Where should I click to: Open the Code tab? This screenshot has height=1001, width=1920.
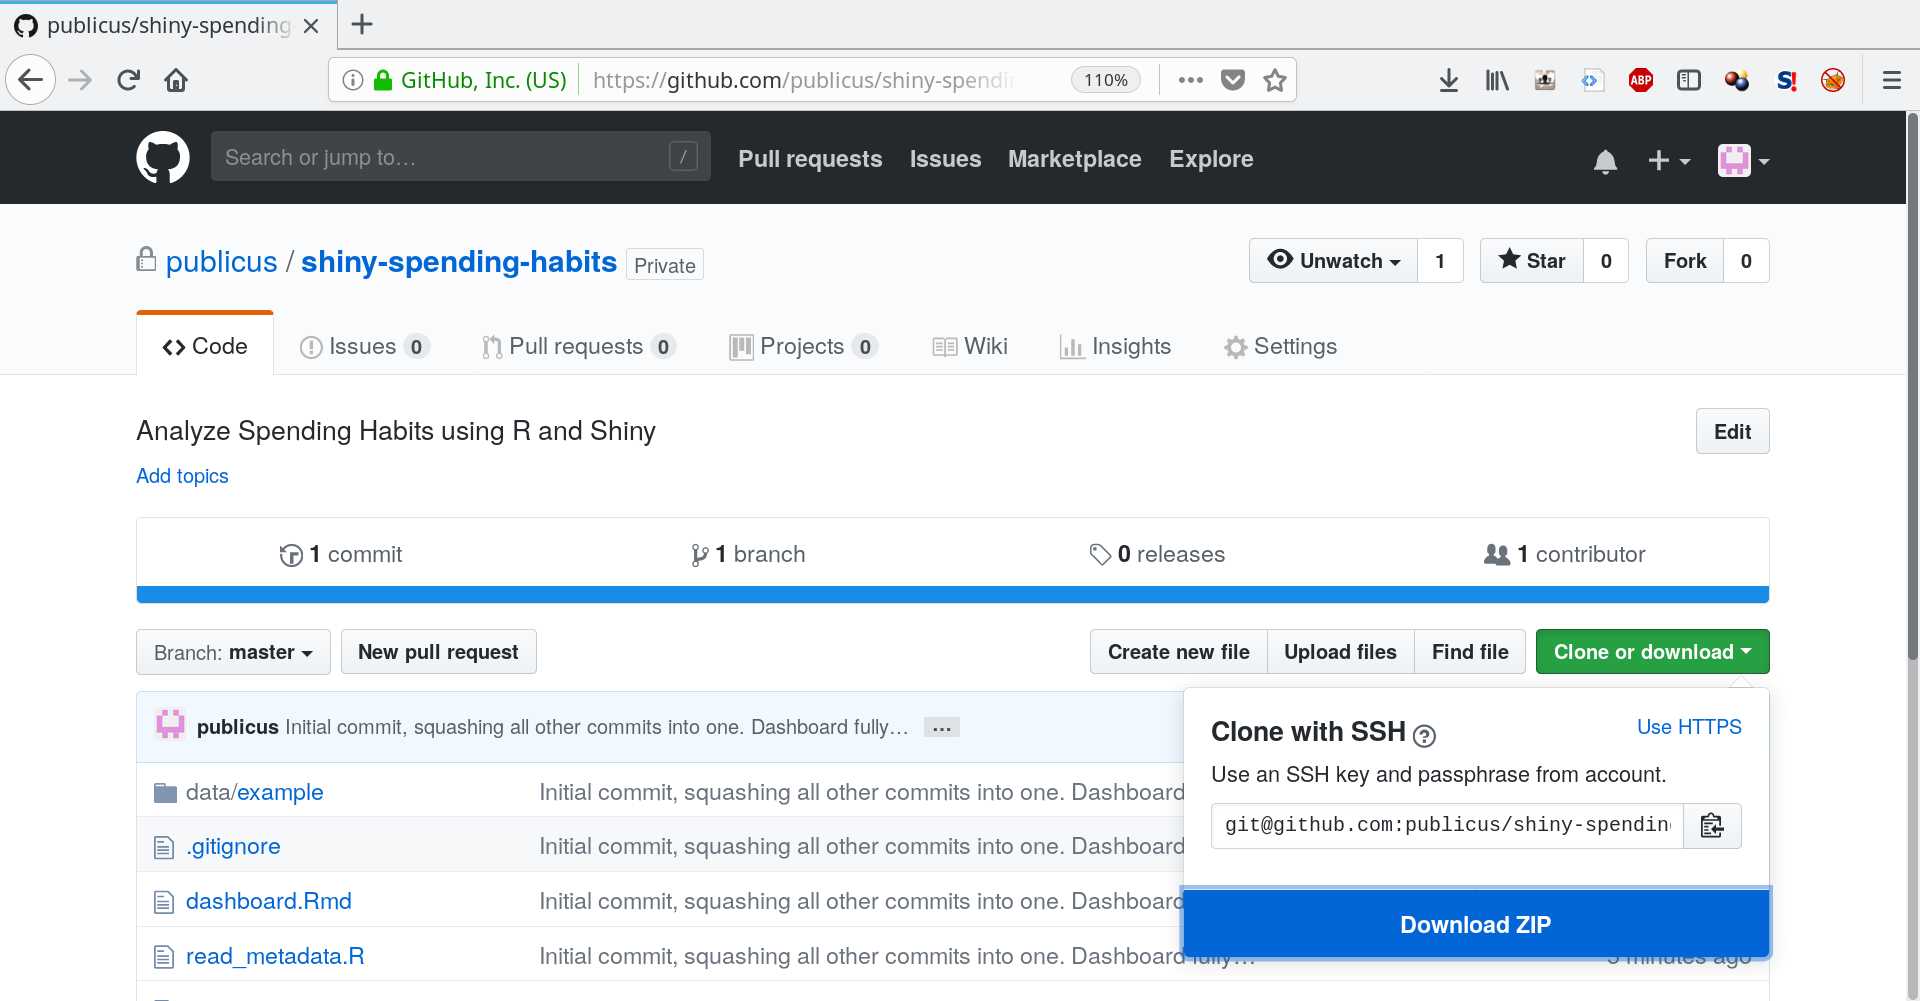pos(205,346)
